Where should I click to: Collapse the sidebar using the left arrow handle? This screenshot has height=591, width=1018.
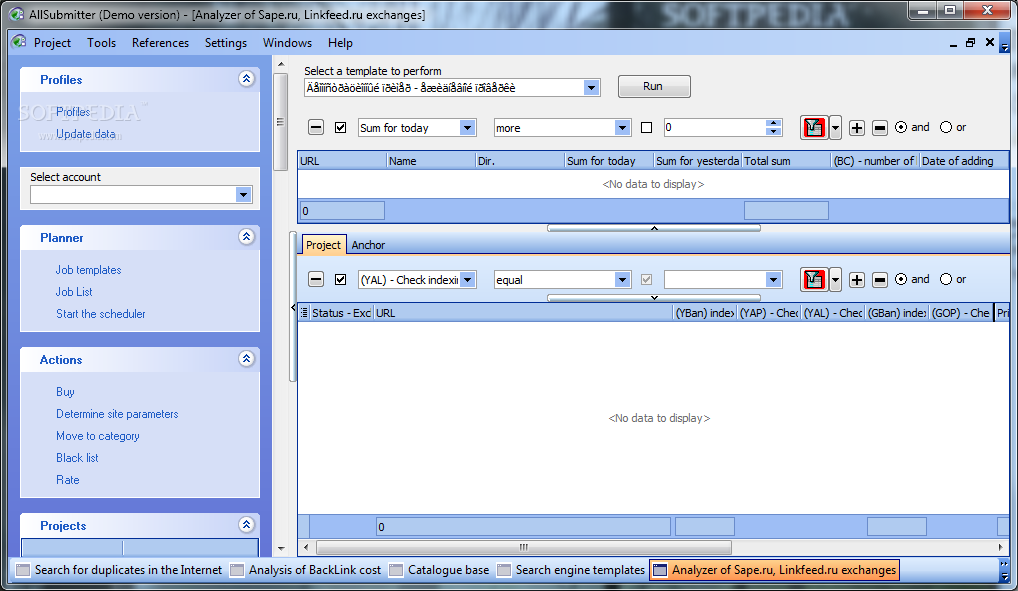pyautogui.click(x=293, y=307)
